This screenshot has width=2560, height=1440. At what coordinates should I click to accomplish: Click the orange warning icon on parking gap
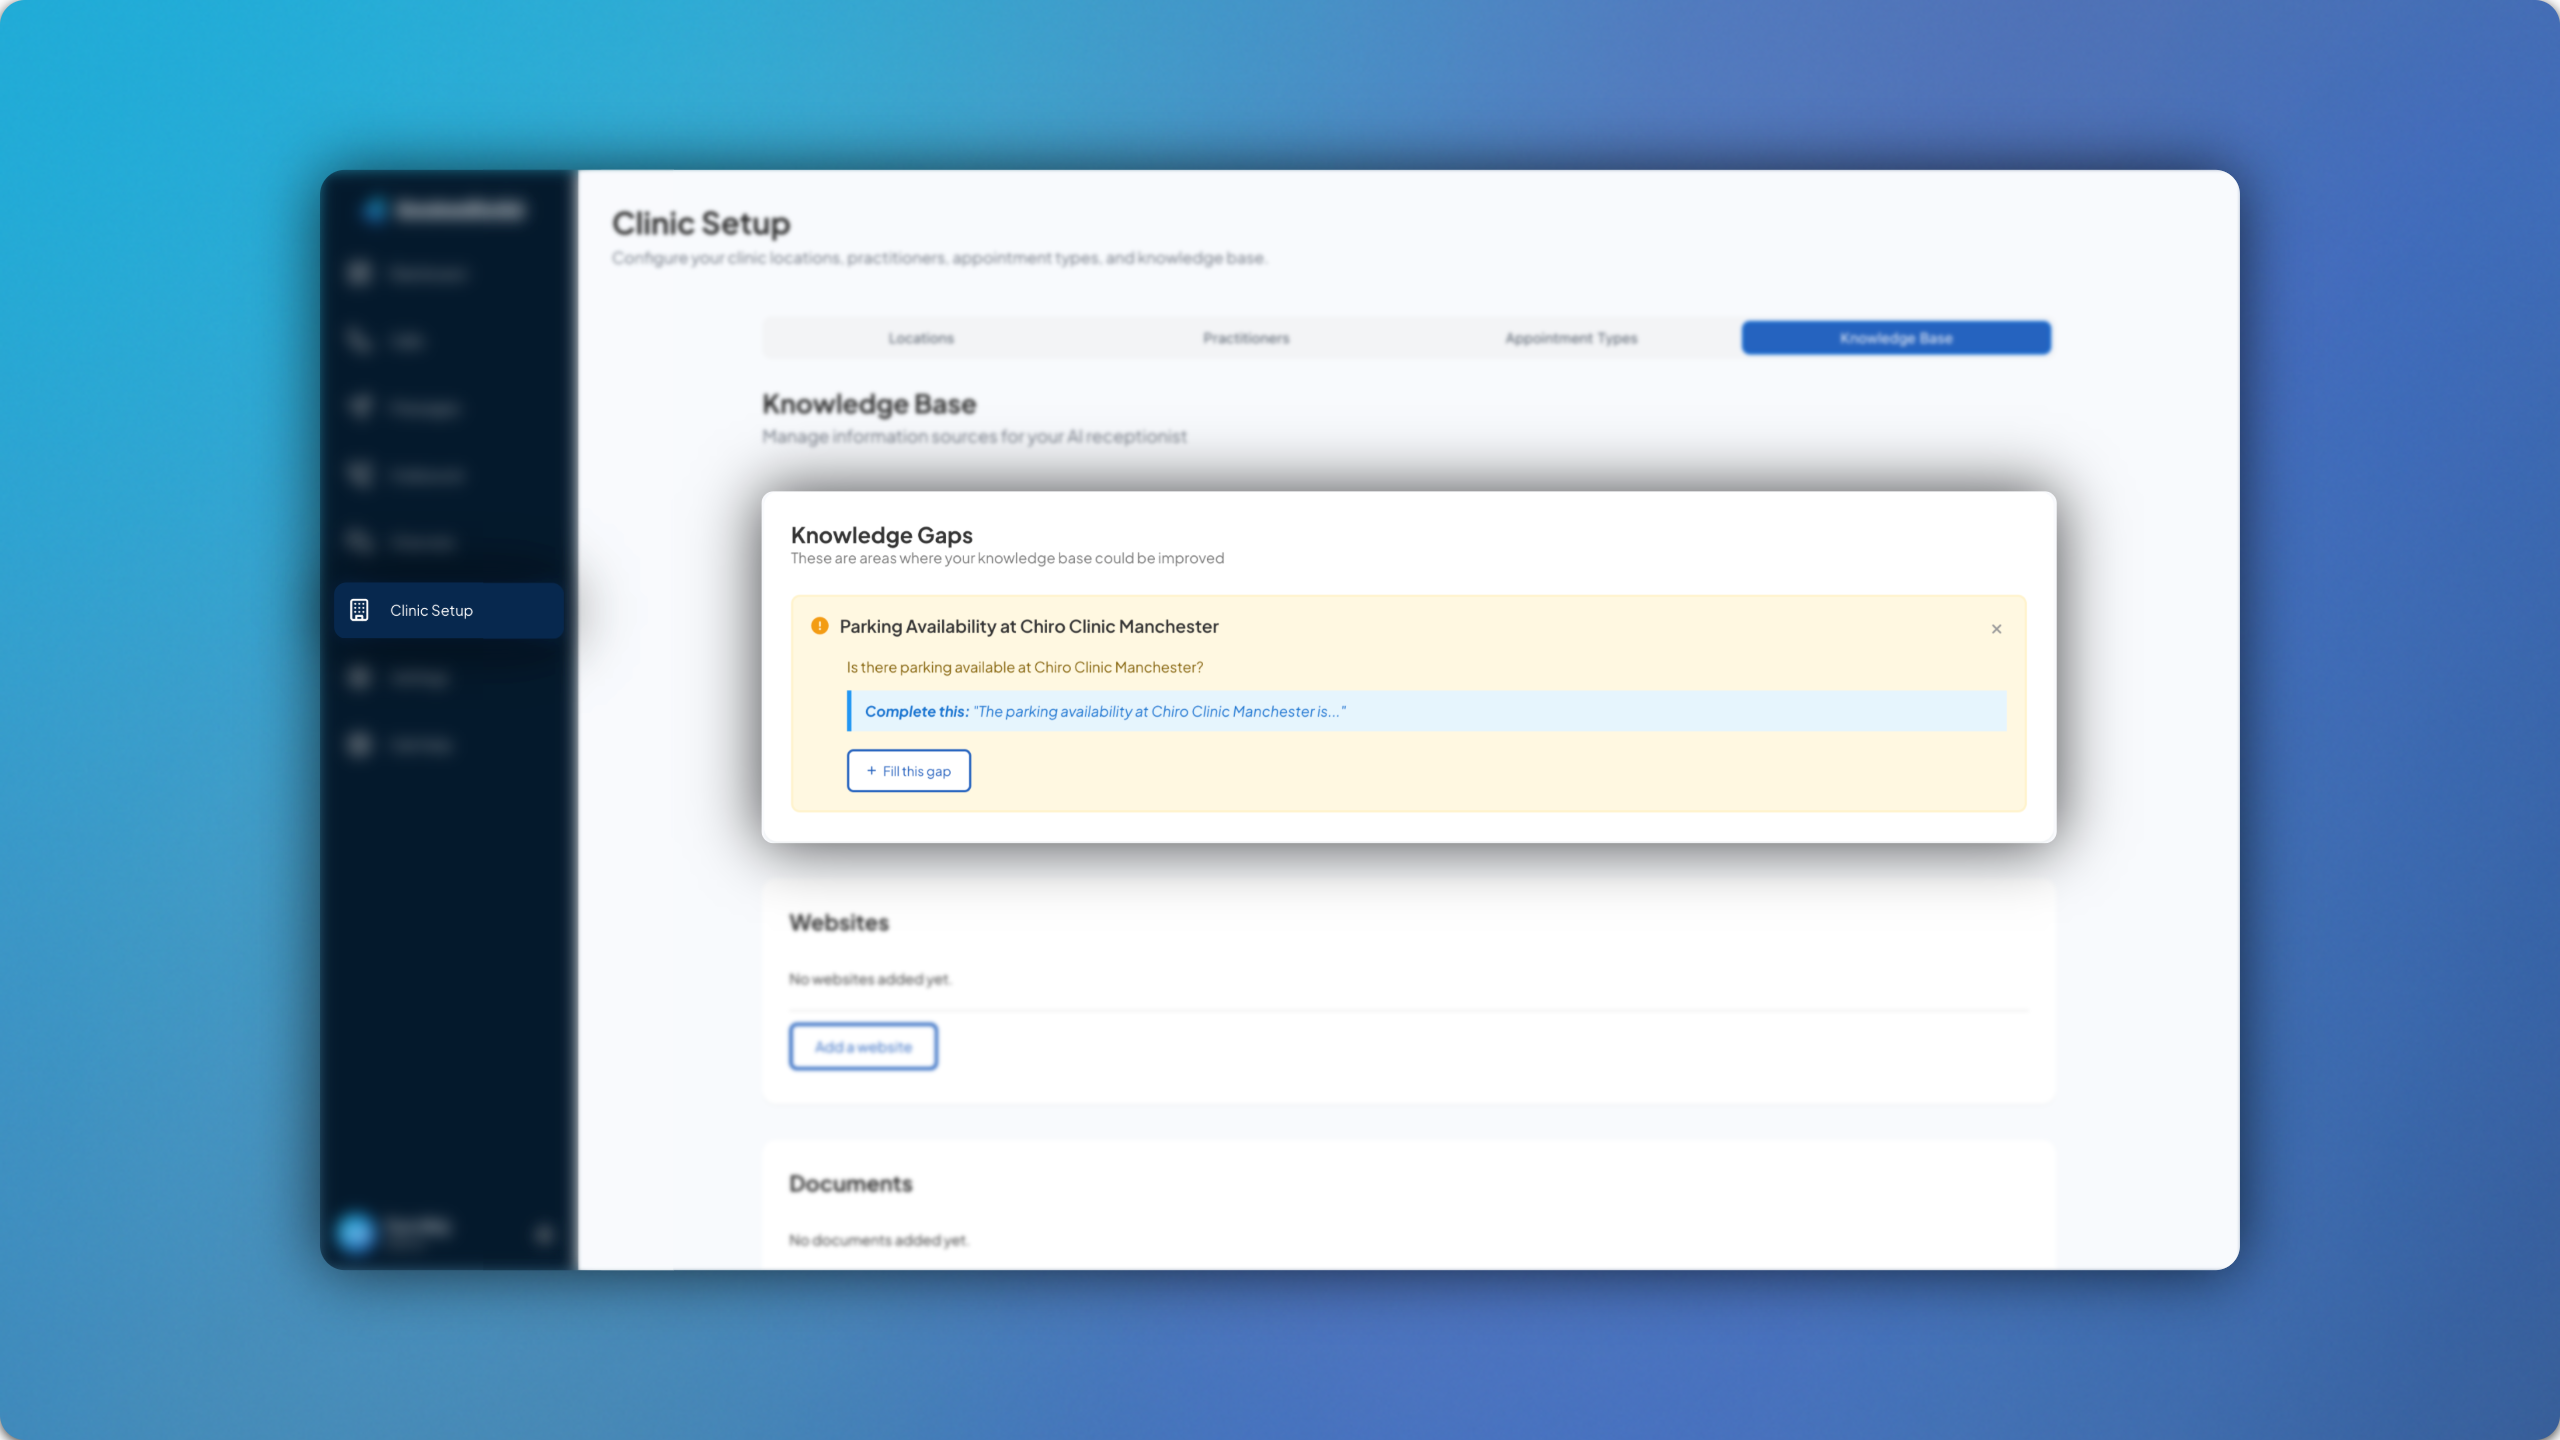point(820,626)
